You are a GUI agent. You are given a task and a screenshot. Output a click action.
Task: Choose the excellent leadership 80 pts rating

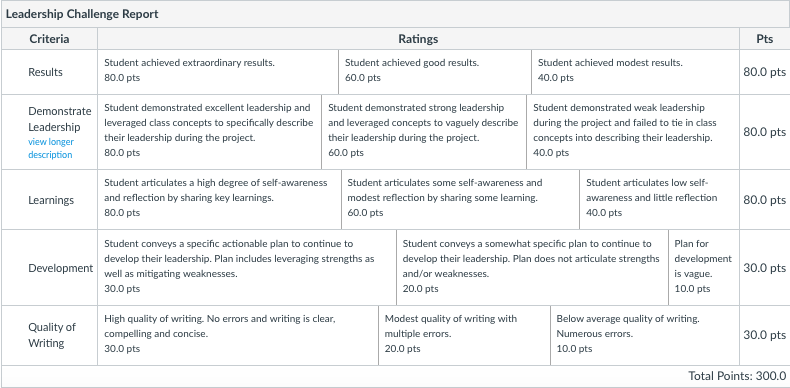(210, 132)
